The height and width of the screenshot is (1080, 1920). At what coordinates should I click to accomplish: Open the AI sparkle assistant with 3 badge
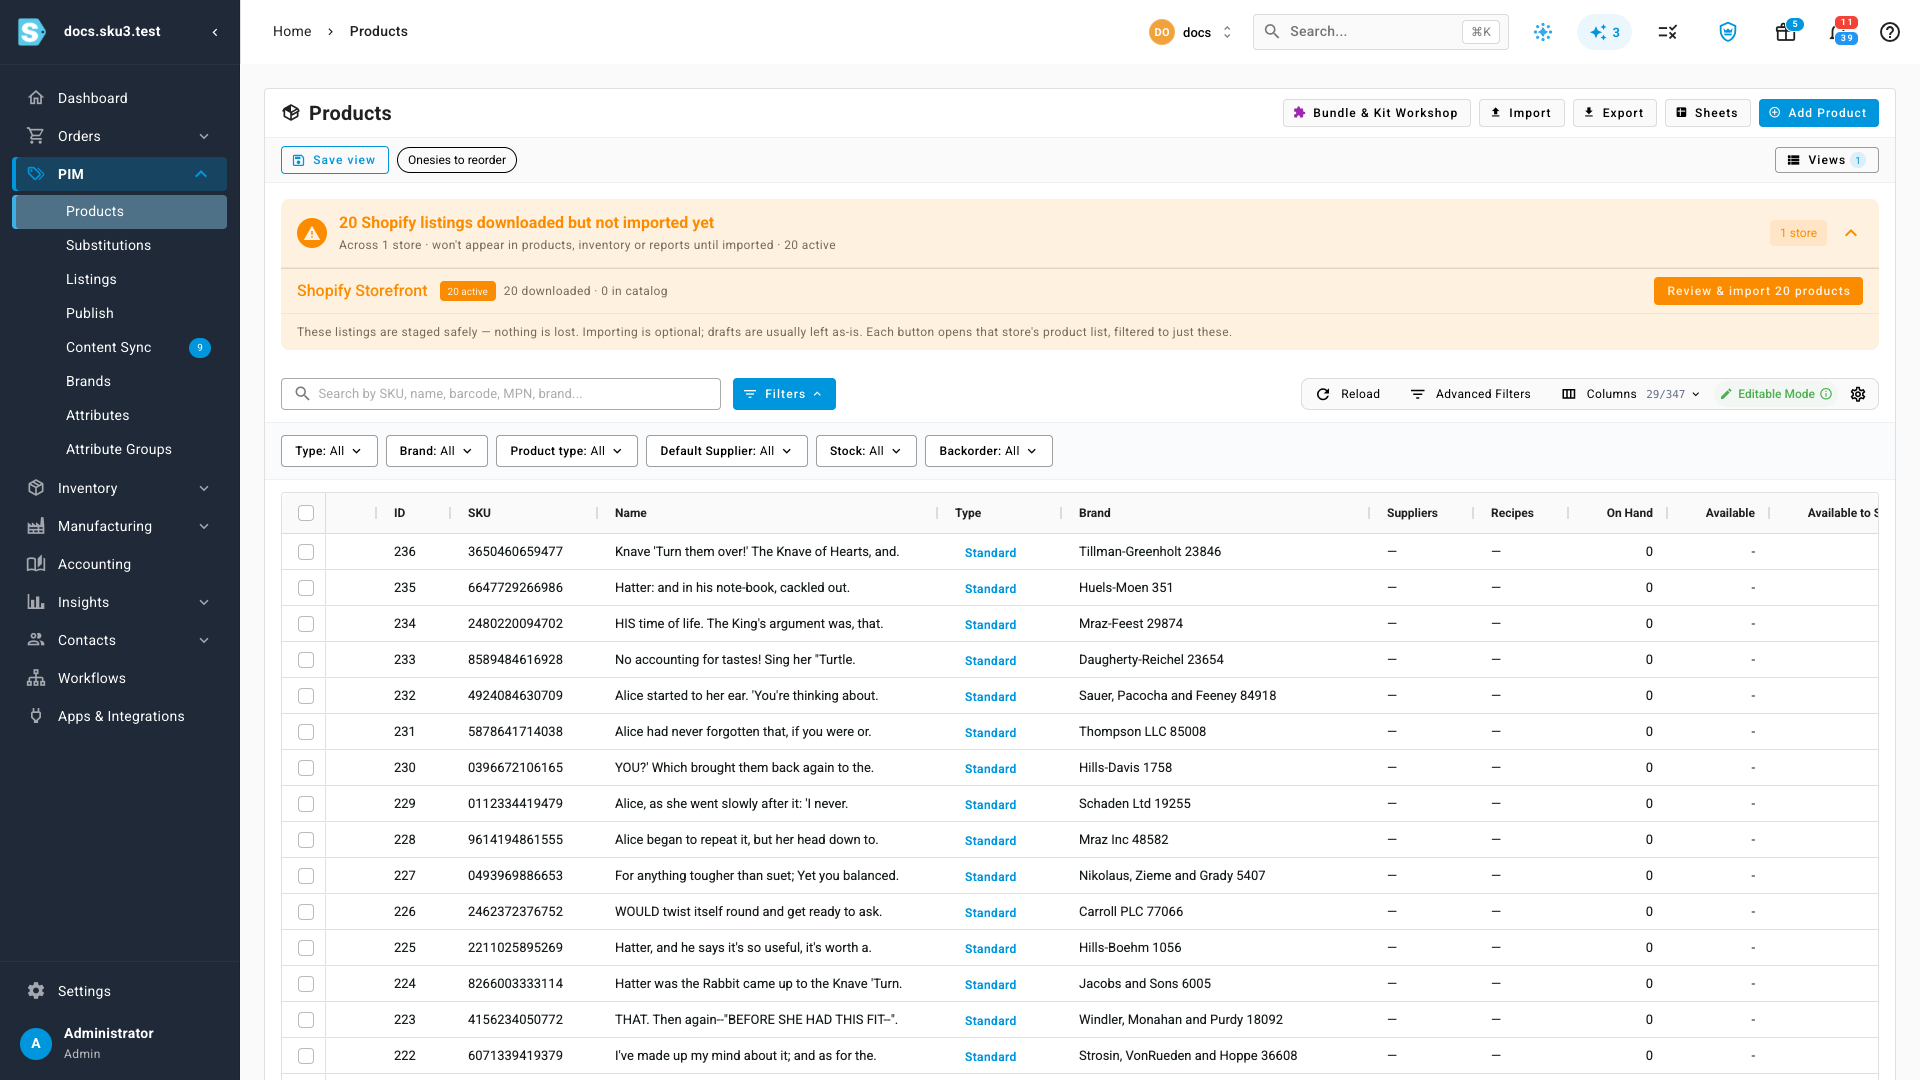[1604, 32]
